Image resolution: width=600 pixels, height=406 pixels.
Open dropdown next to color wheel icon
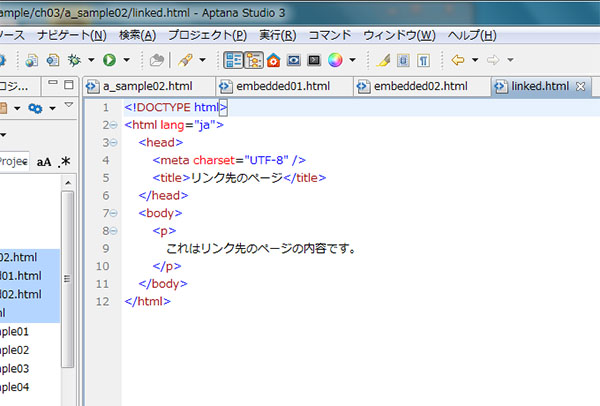352,60
